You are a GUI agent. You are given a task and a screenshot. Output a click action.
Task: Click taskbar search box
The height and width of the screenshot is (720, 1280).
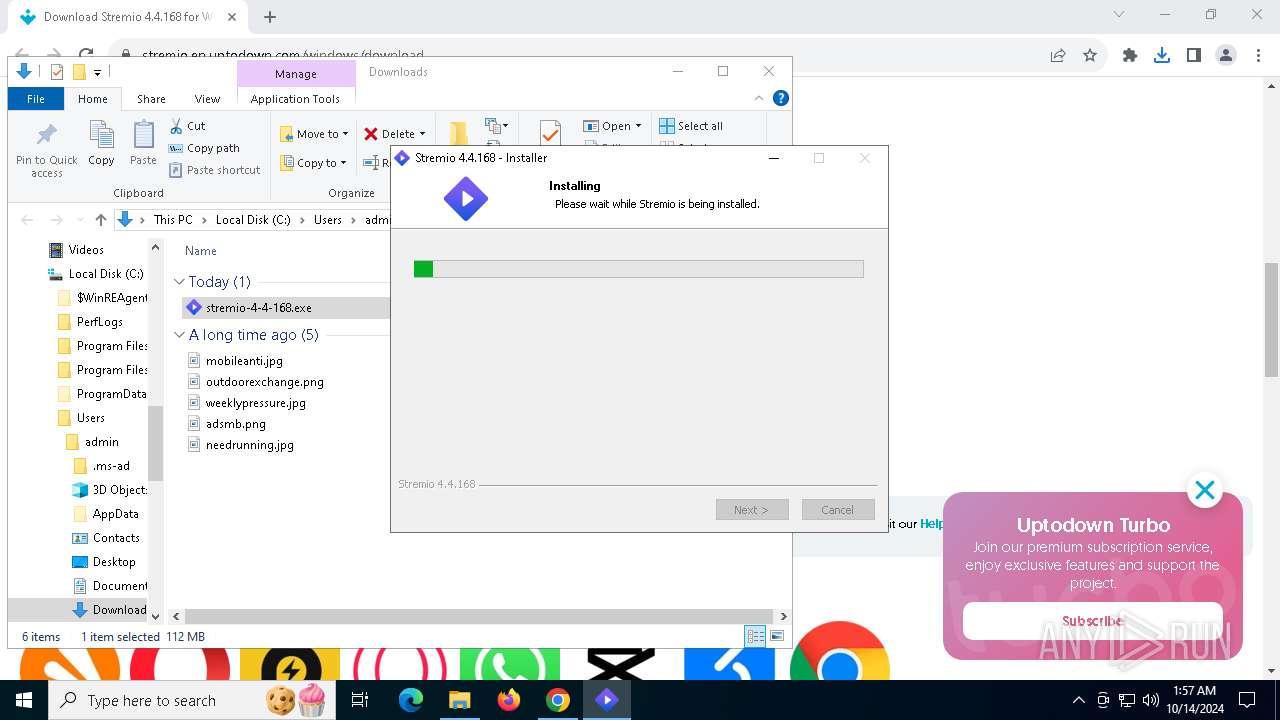[x=190, y=700]
